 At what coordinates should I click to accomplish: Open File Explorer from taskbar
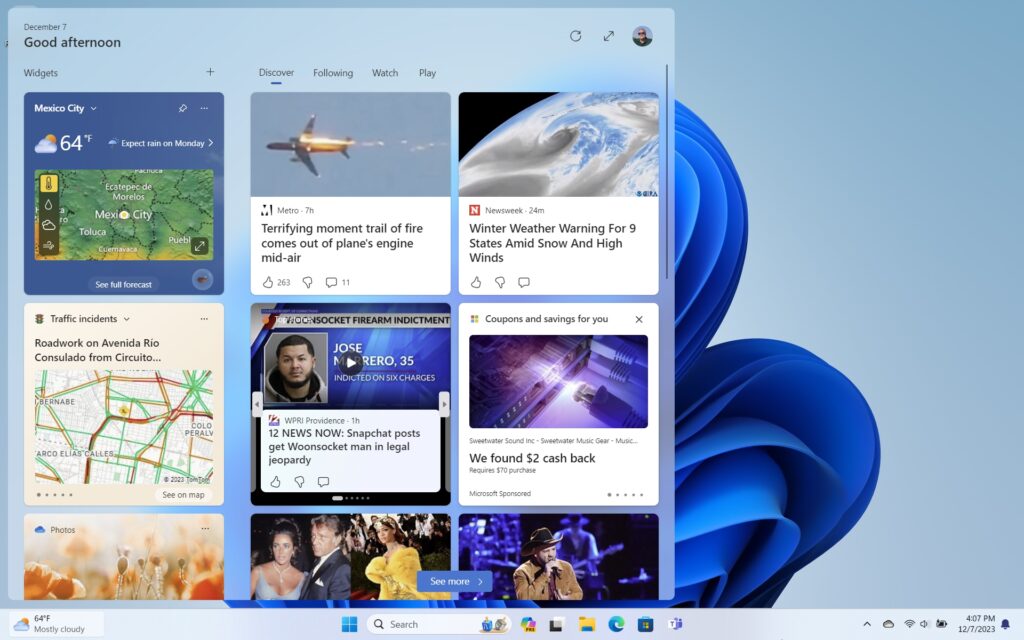pyautogui.click(x=587, y=624)
